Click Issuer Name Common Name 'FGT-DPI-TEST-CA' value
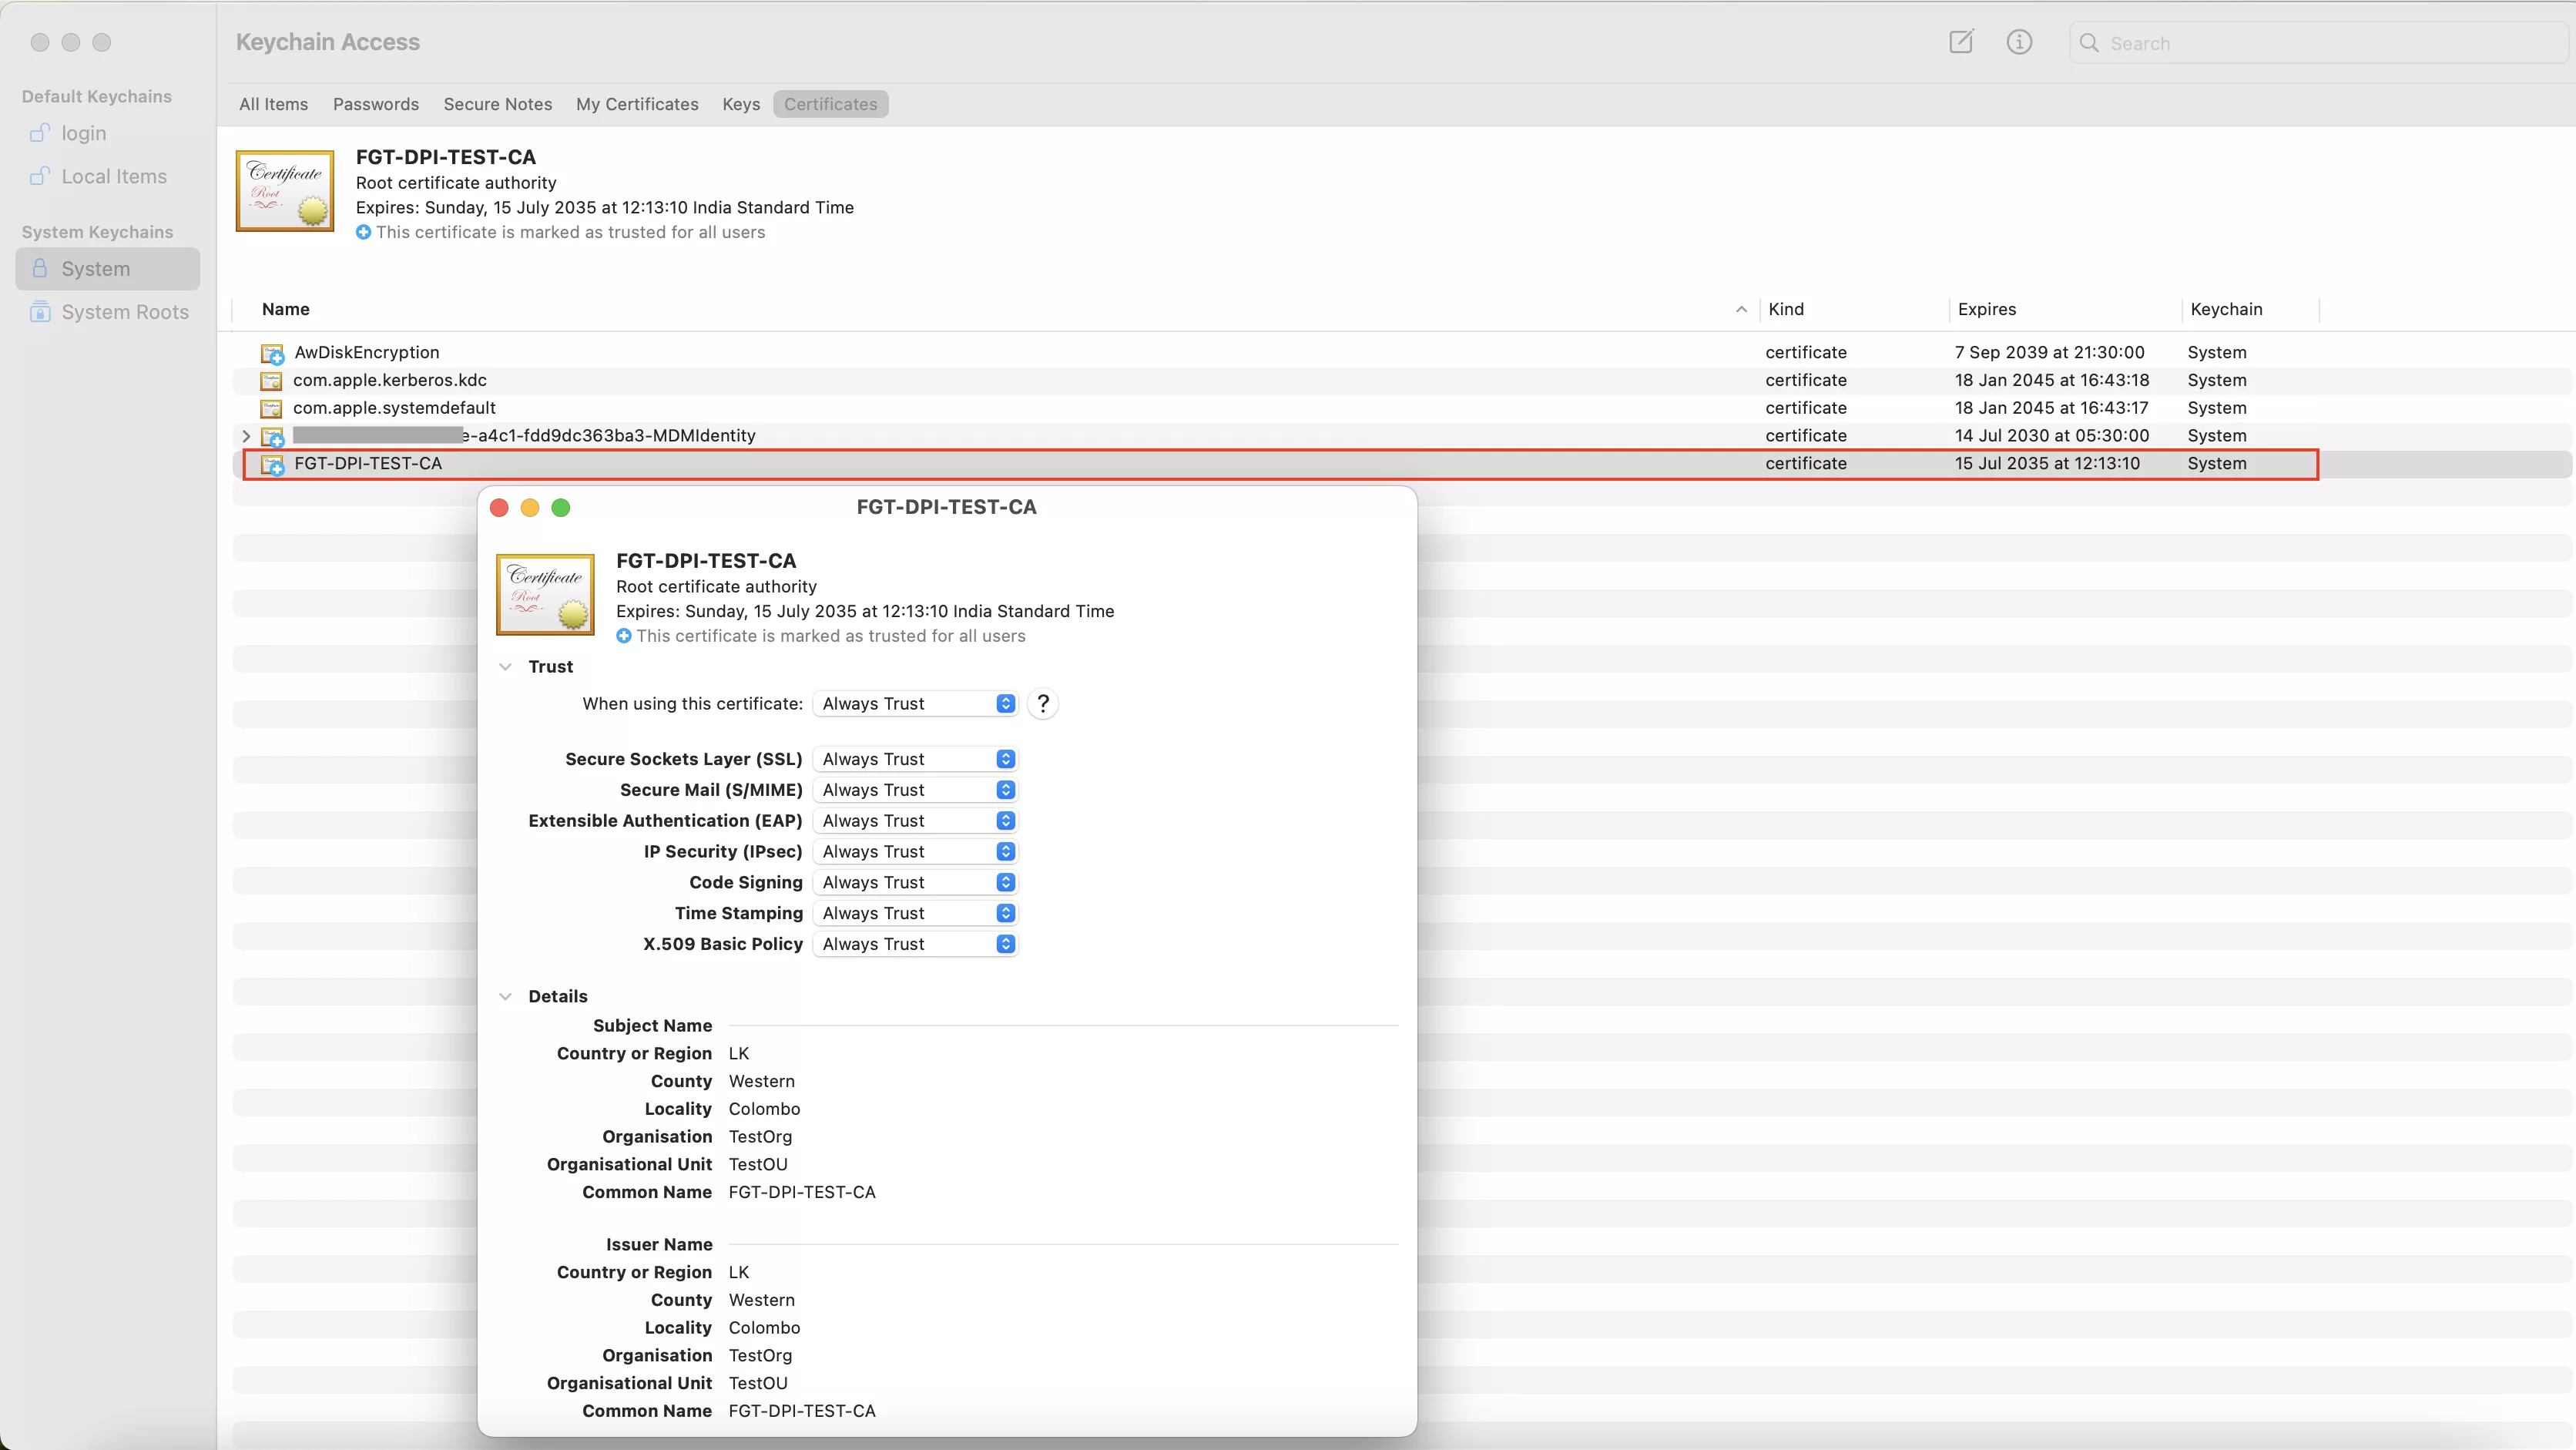The width and height of the screenshot is (2576, 1450). 802,1411
